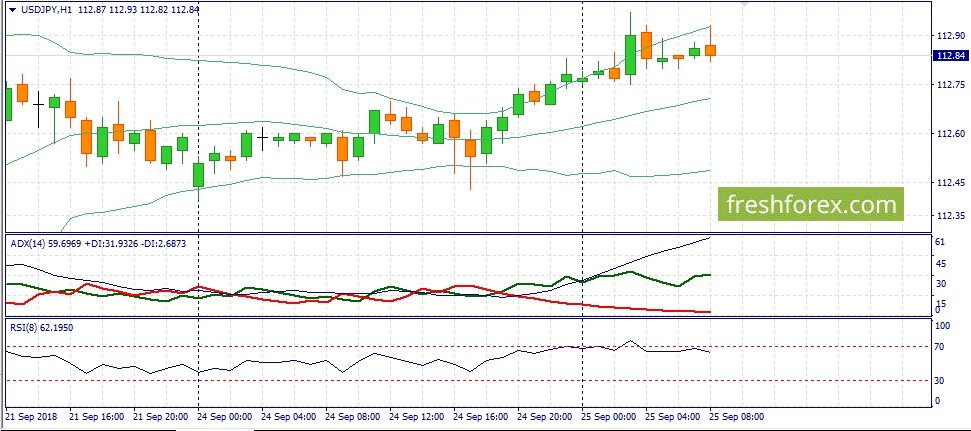971x431 pixels.
Task: Click the 112.90 price scale label
Action: coord(951,36)
